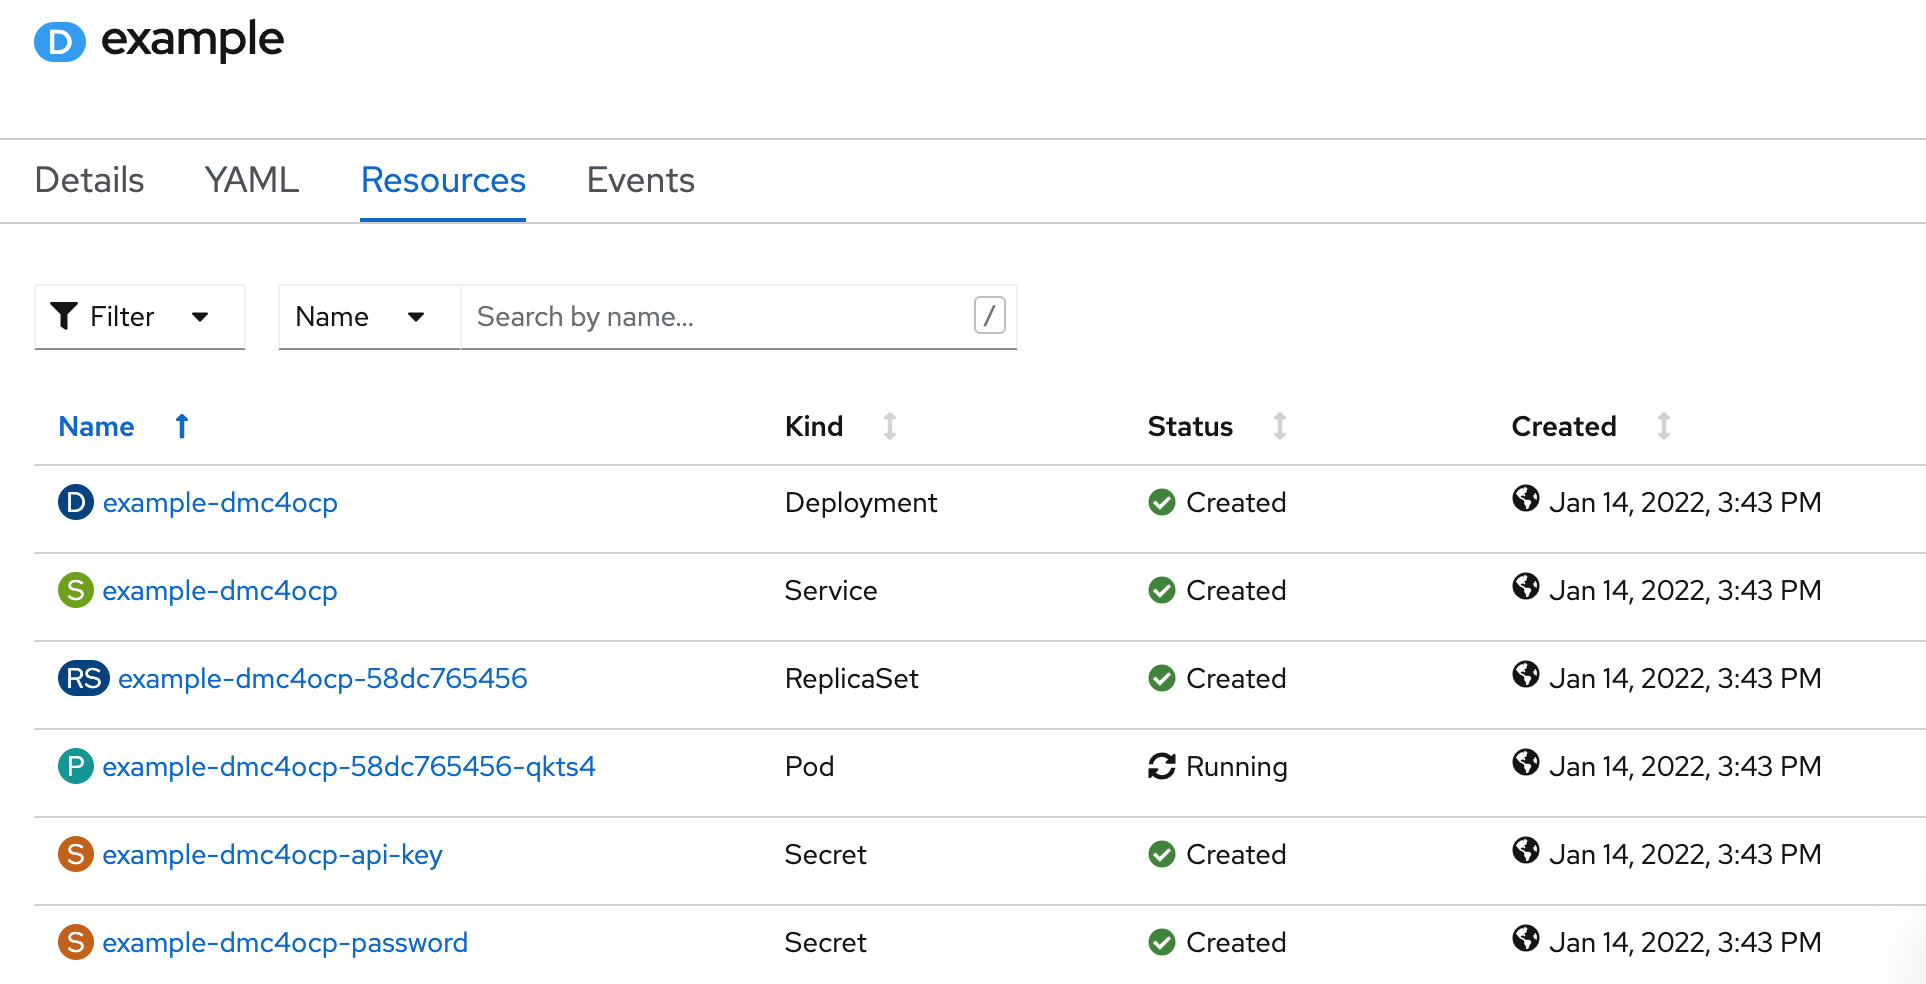Open the example-dmc4ocp-58dc765456-qkts4 pod link
This screenshot has height=984, width=1926.
[x=350, y=766]
